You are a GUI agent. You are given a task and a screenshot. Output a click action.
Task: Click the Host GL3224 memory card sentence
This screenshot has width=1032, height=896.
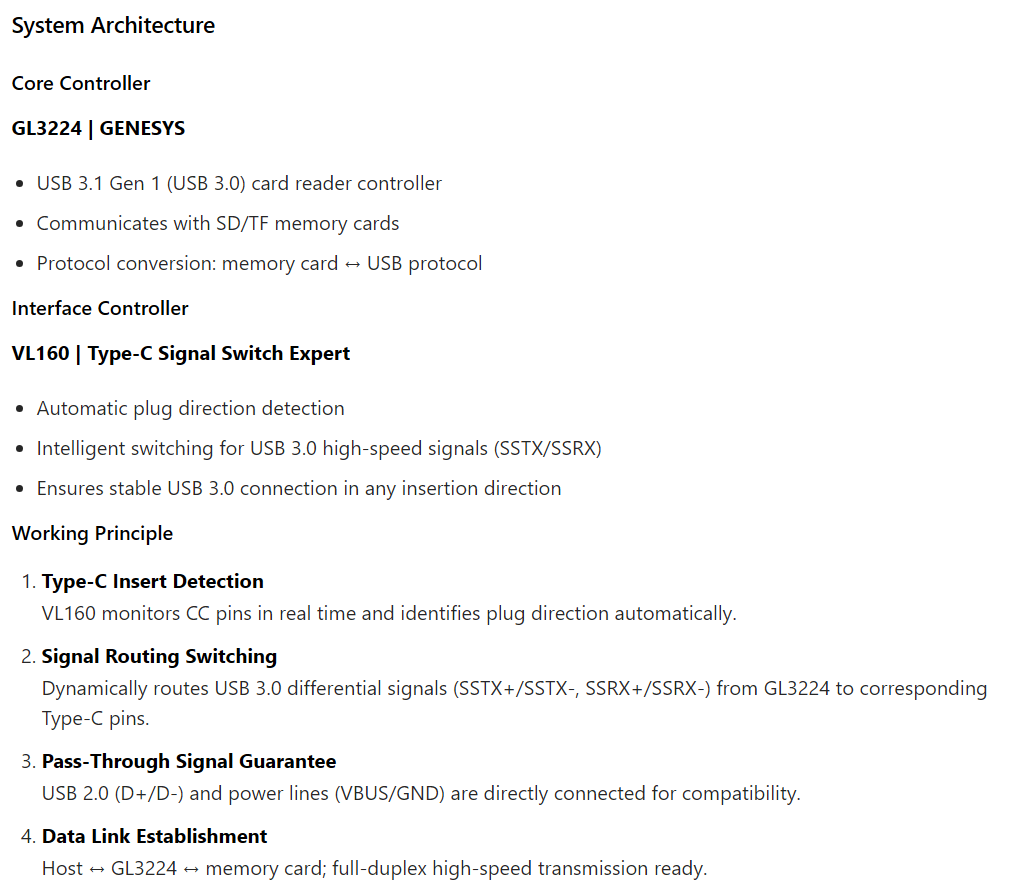click(374, 868)
